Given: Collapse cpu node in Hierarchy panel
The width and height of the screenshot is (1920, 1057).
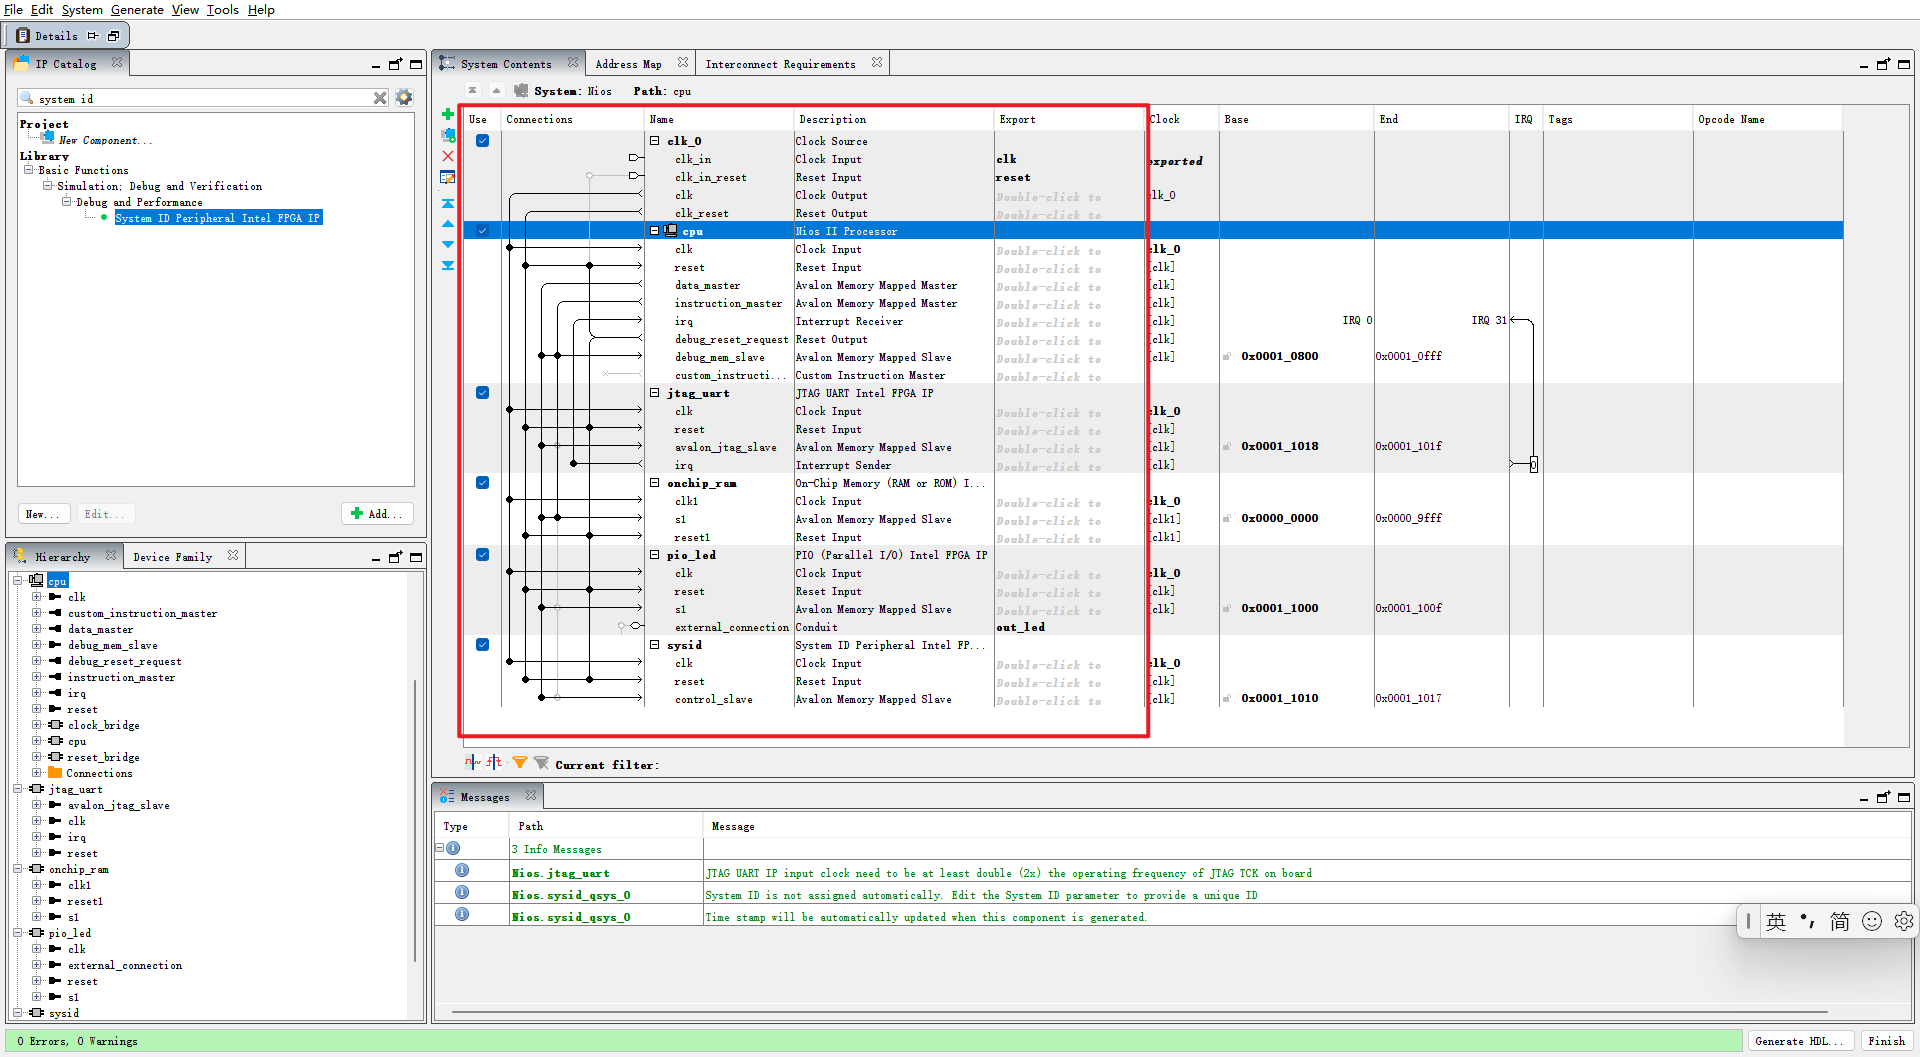Looking at the screenshot, I should click(x=17, y=580).
